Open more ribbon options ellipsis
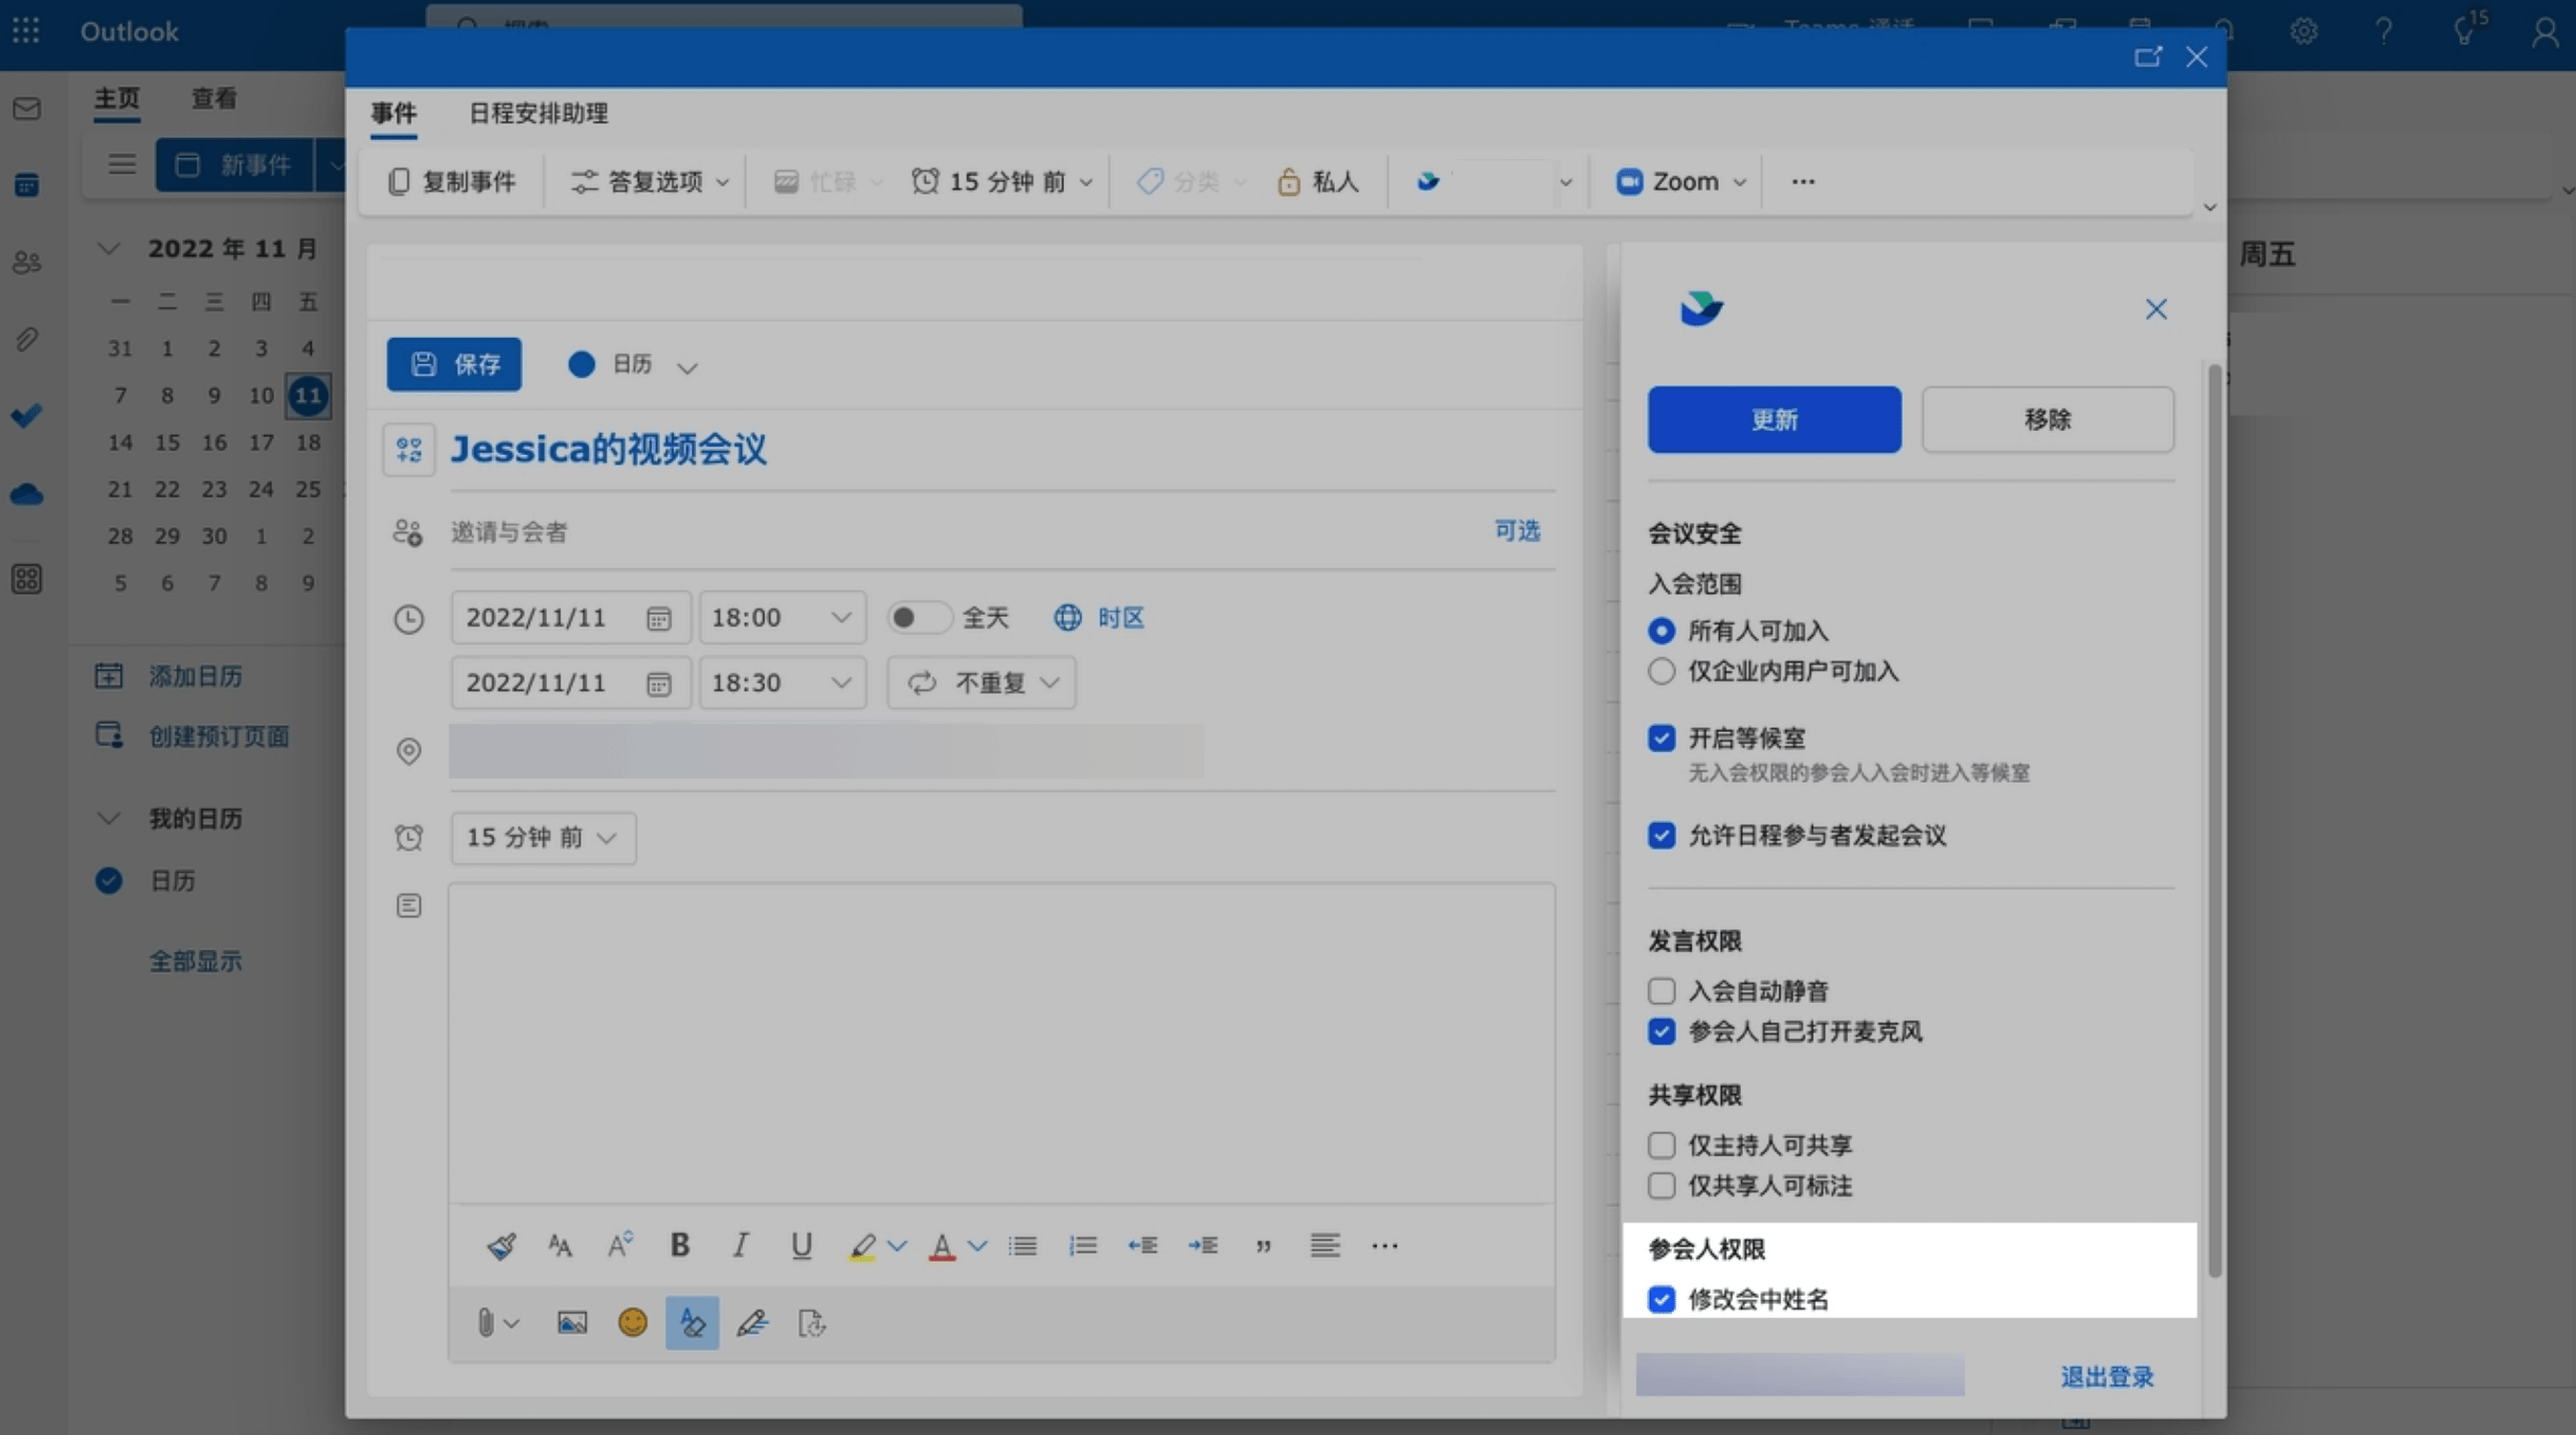Viewport: 2576px width, 1435px height. (1803, 182)
